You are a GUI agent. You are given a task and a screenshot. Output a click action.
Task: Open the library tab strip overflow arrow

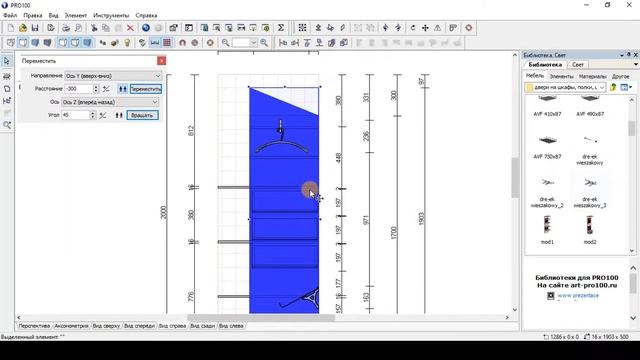(636, 64)
